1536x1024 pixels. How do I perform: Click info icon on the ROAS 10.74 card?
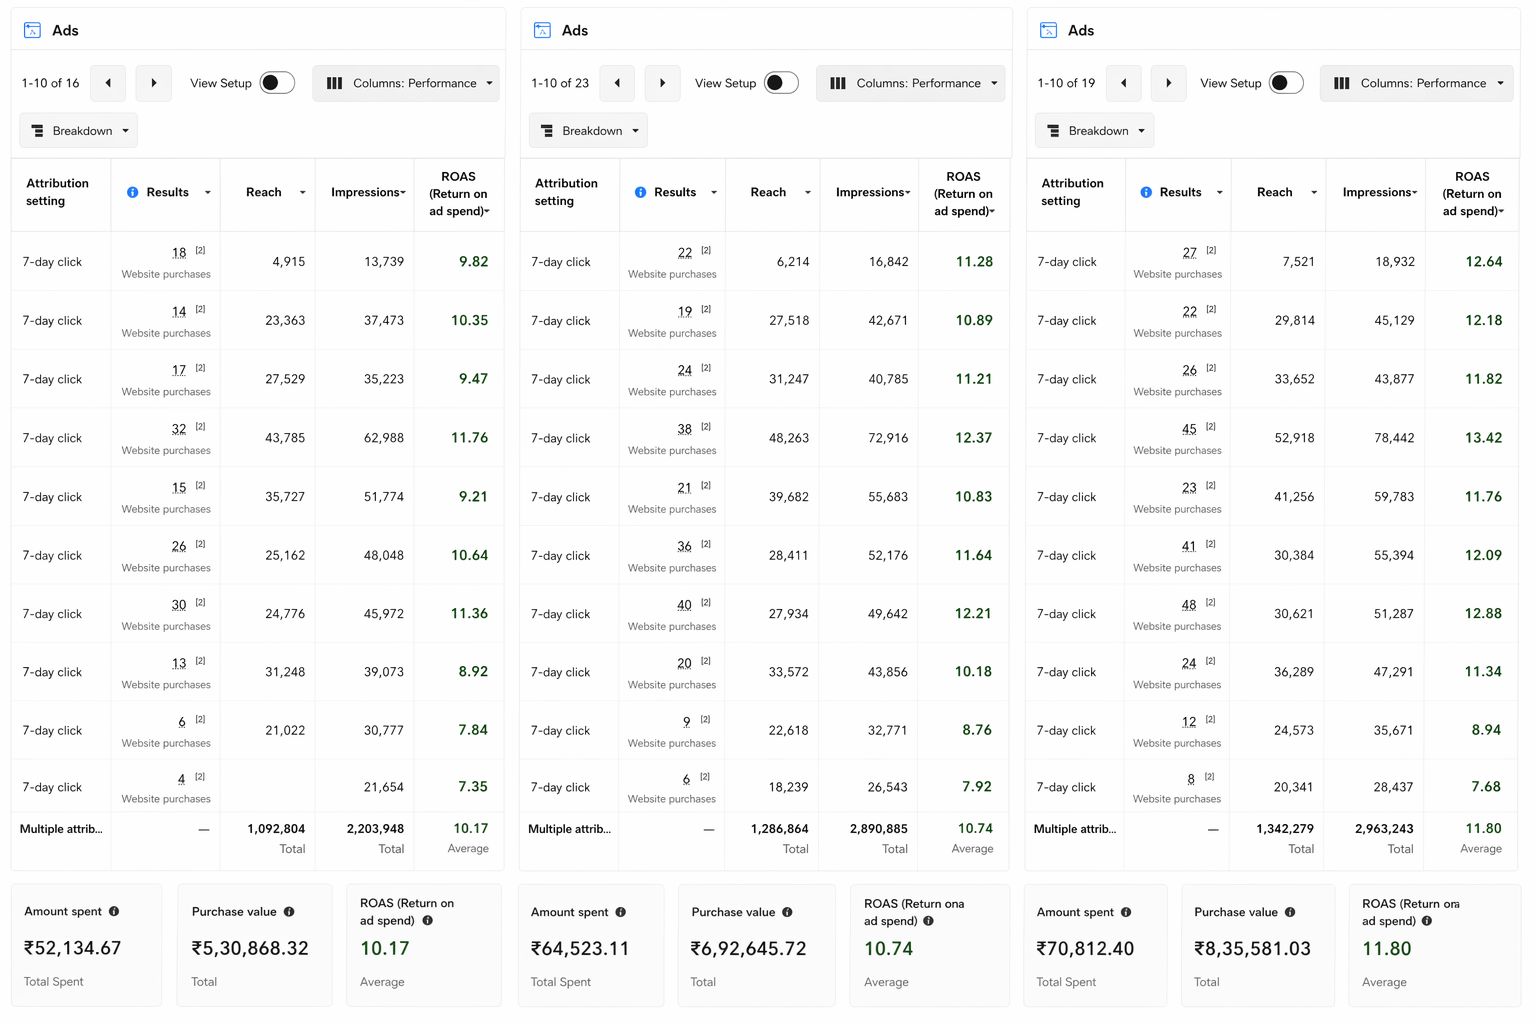(x=928, y=921)
